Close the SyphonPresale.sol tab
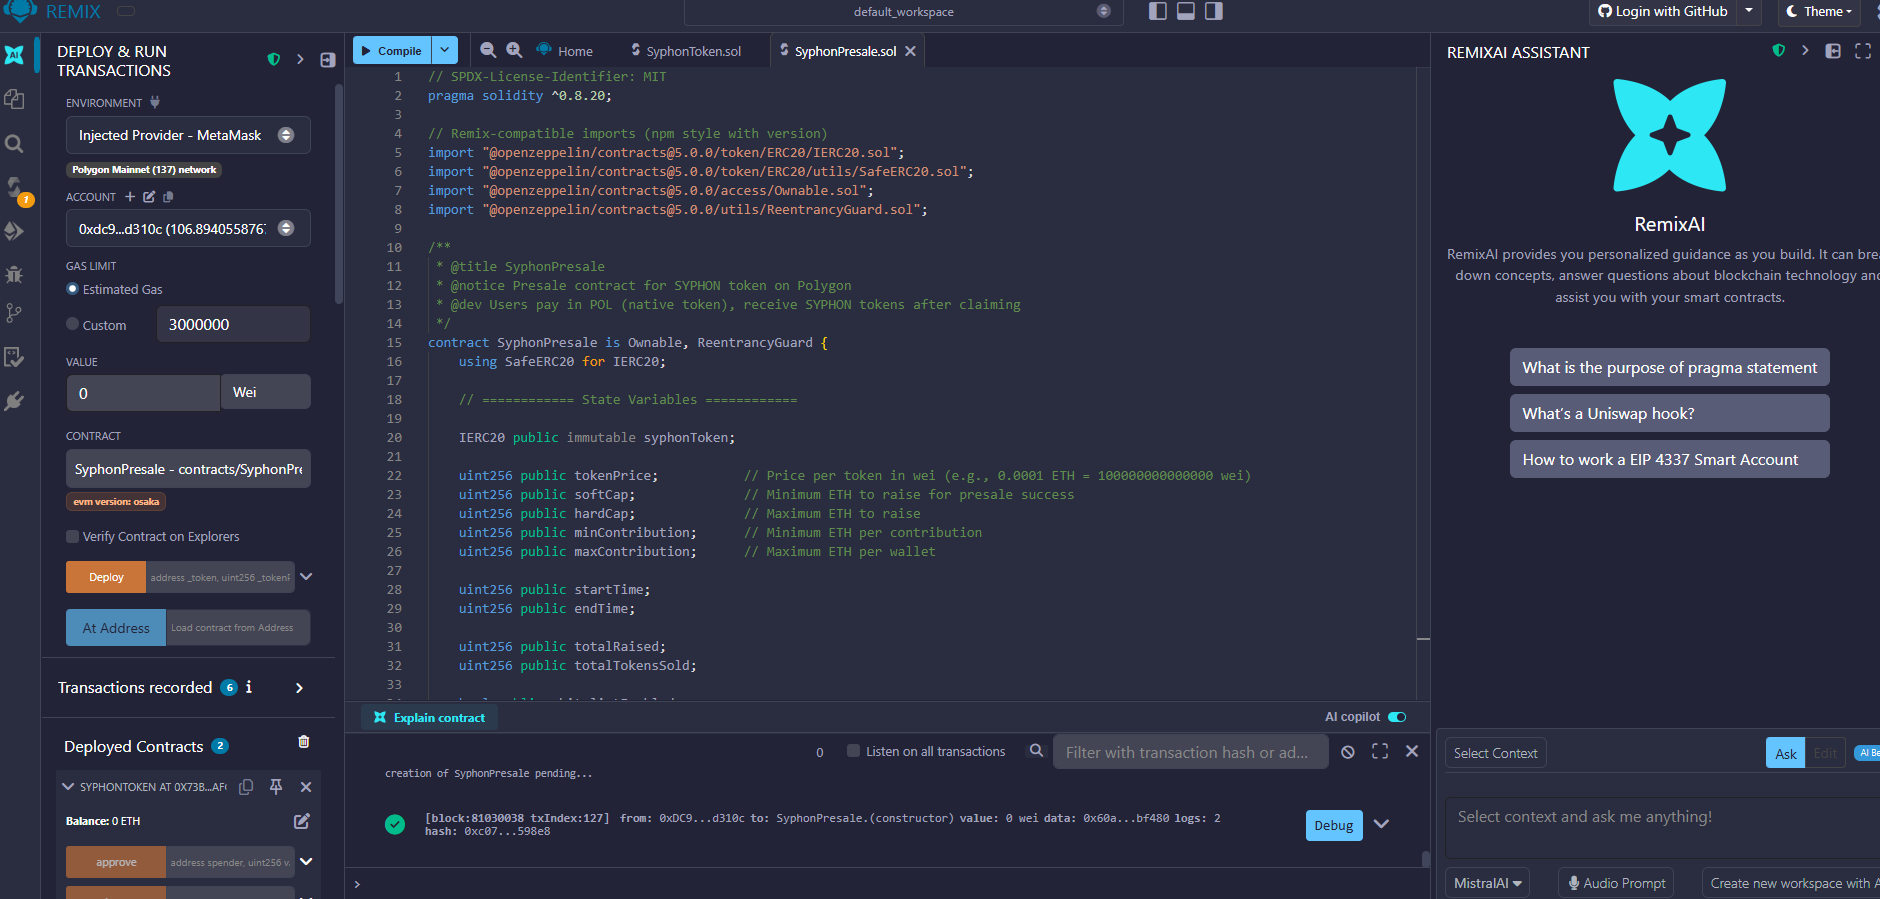 click(910, 51)
